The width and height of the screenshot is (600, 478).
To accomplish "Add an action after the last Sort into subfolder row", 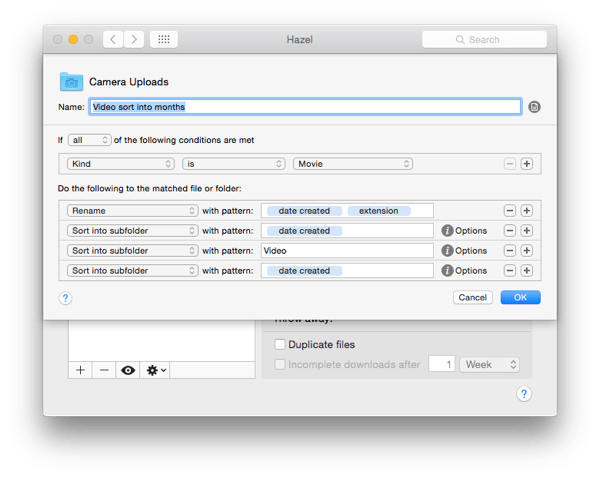I will coord(527,271).
